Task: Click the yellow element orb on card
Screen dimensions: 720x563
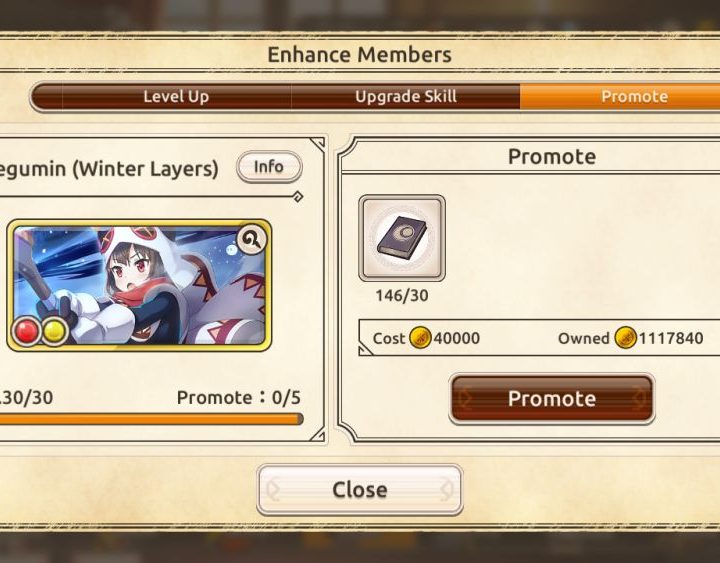Action: pyautogui.click(x=55, y=331)
